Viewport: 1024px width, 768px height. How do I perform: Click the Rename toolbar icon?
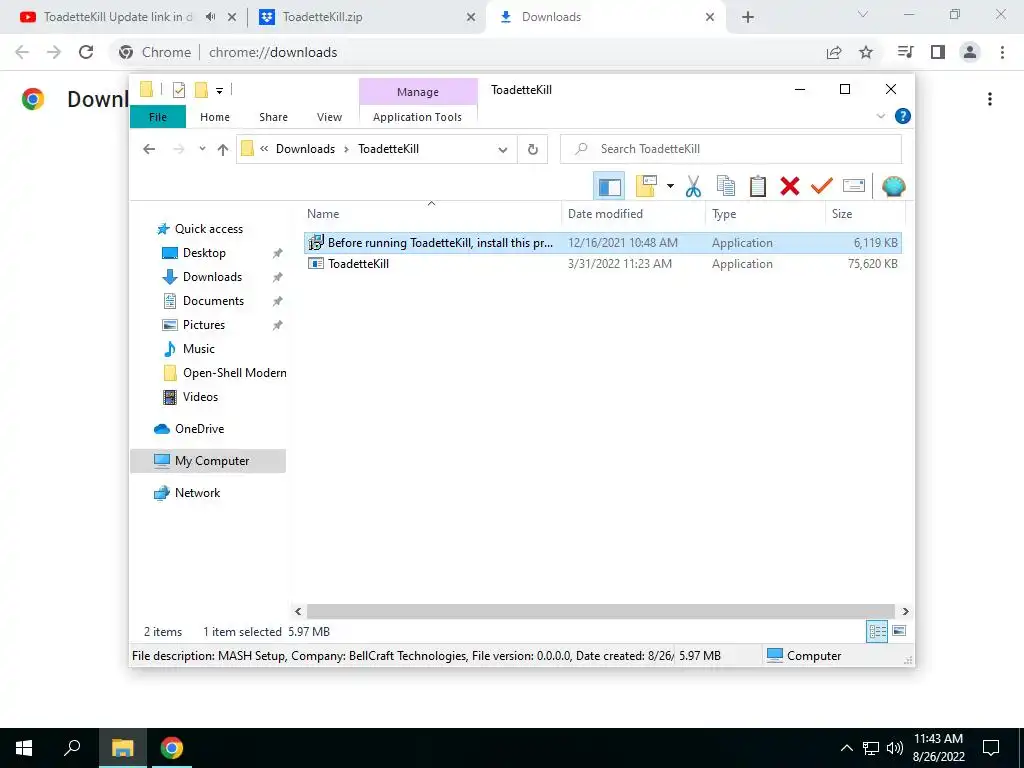click(x=854, y=187)
